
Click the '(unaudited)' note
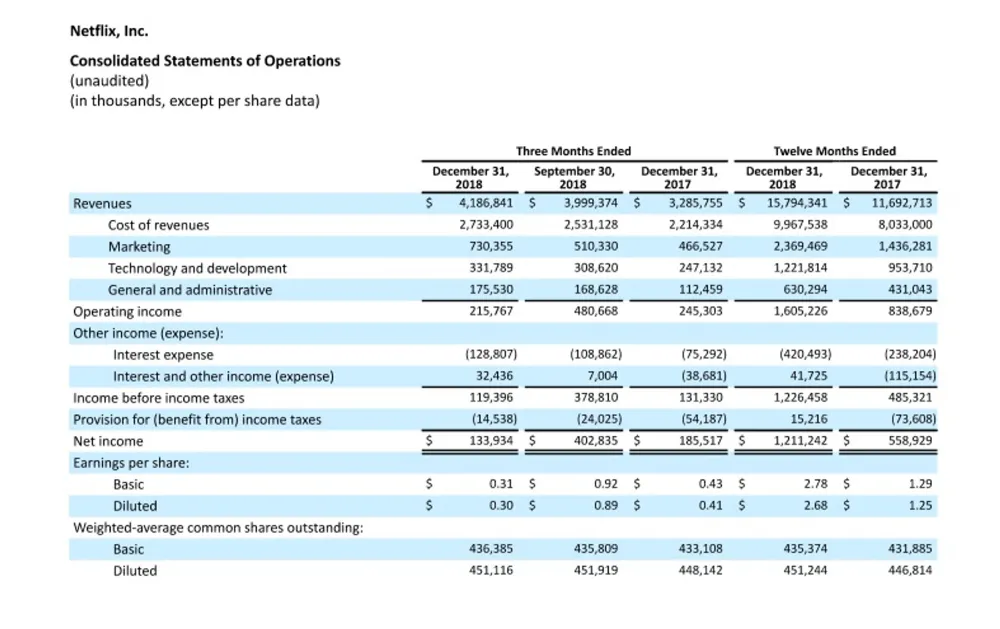tap(109, 81)
